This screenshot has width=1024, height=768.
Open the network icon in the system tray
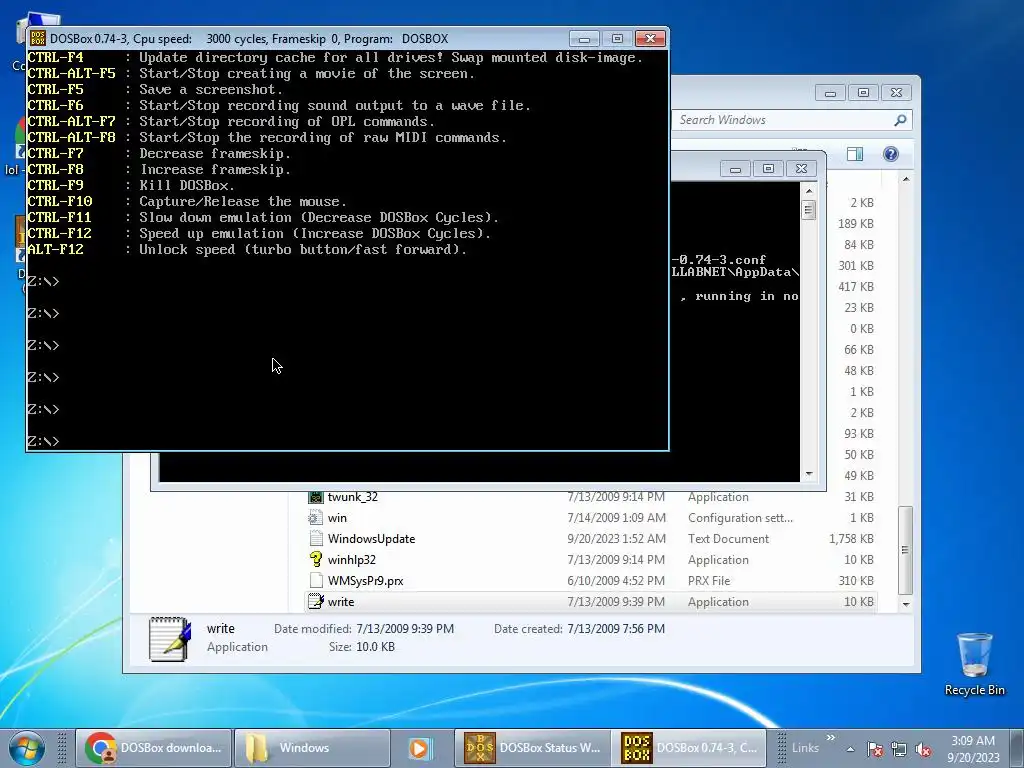click(x=899, y=749)
